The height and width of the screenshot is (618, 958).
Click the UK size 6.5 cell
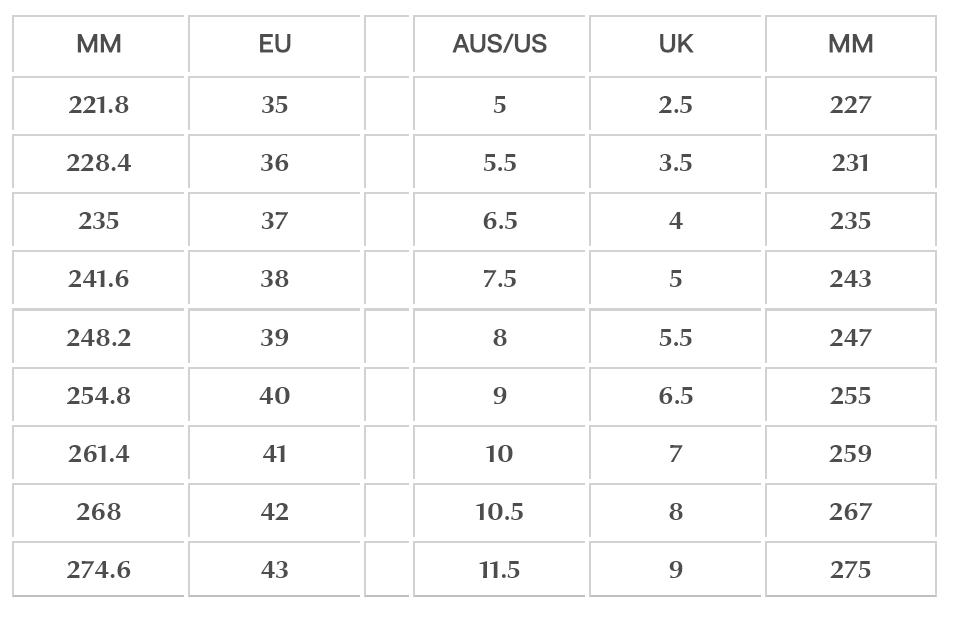click(x=675, y=396)
